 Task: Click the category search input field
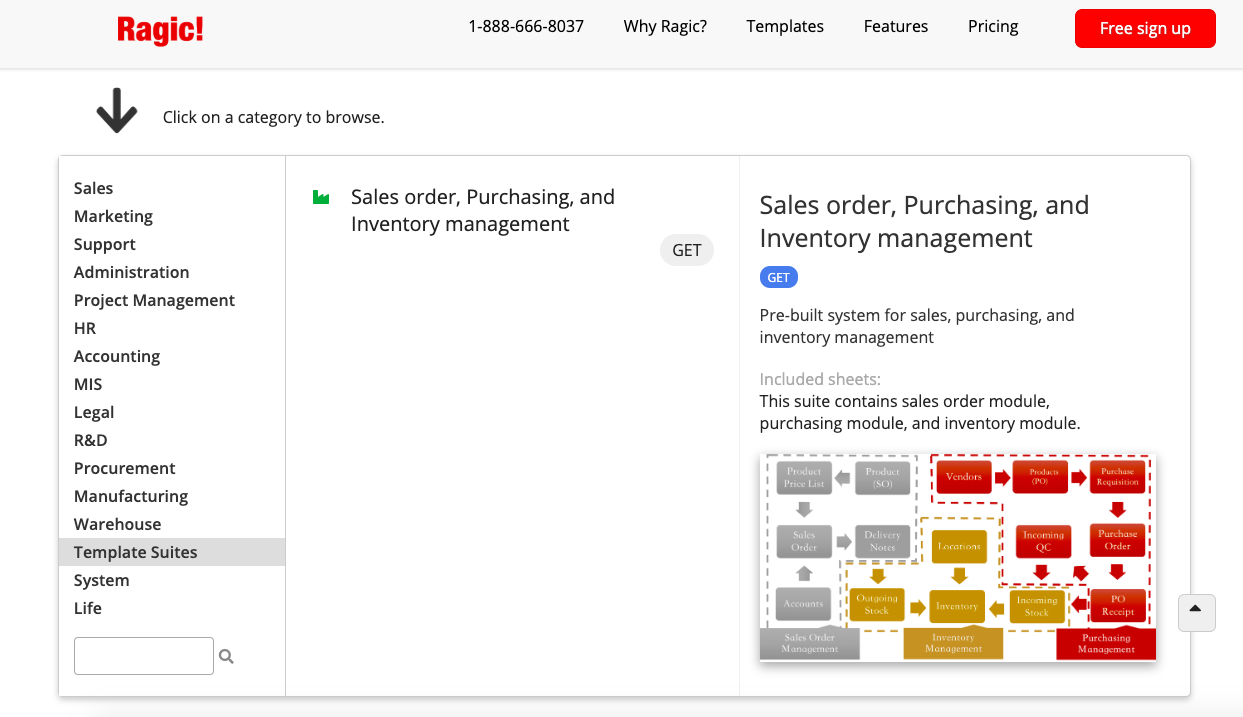(144, 656)
